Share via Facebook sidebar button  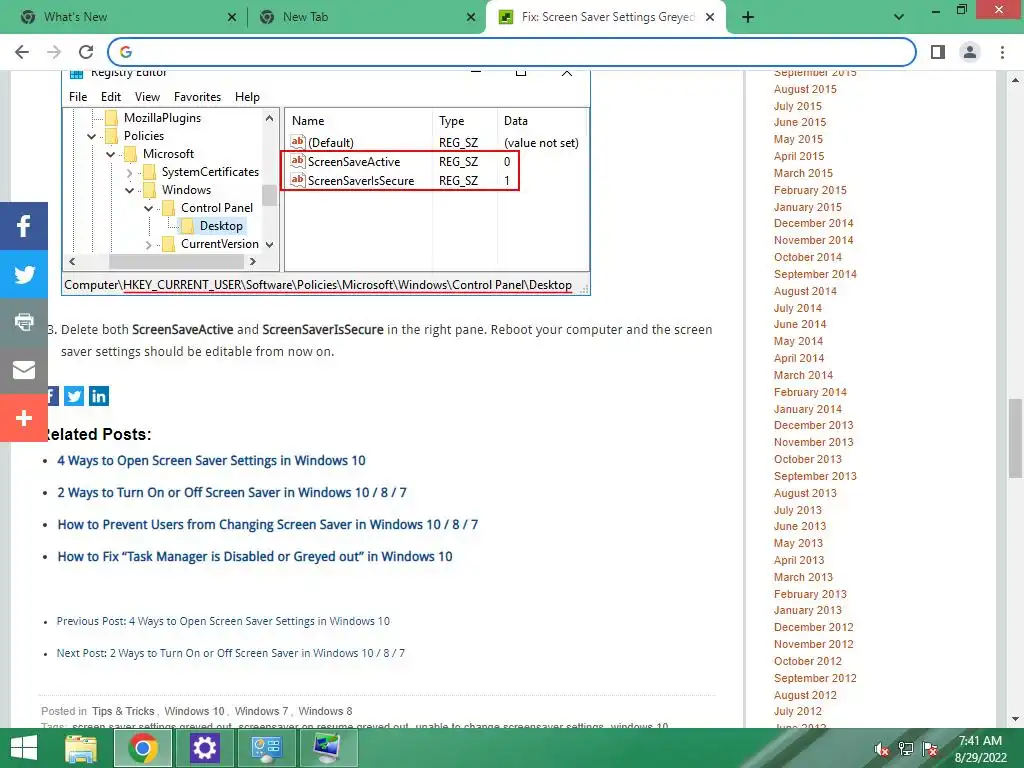[24, 226]
